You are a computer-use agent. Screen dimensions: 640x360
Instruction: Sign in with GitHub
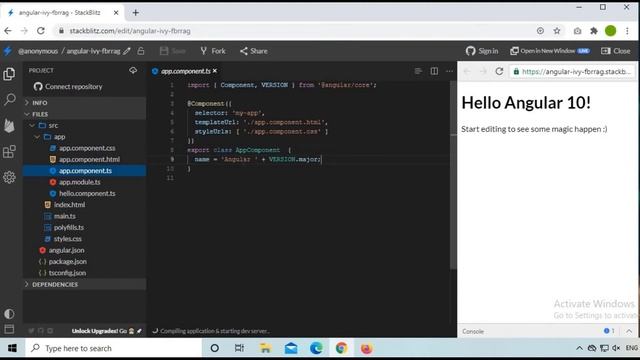point(482,51)
